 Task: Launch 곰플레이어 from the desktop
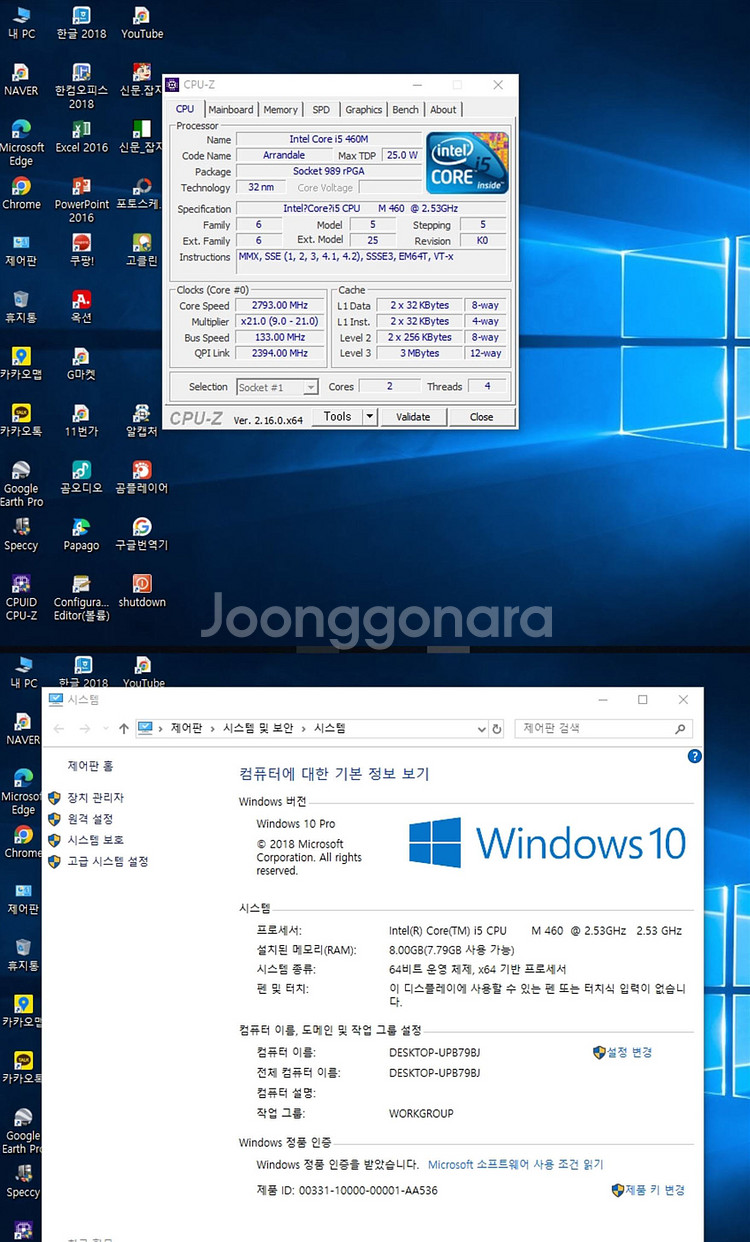pos(142,478)
